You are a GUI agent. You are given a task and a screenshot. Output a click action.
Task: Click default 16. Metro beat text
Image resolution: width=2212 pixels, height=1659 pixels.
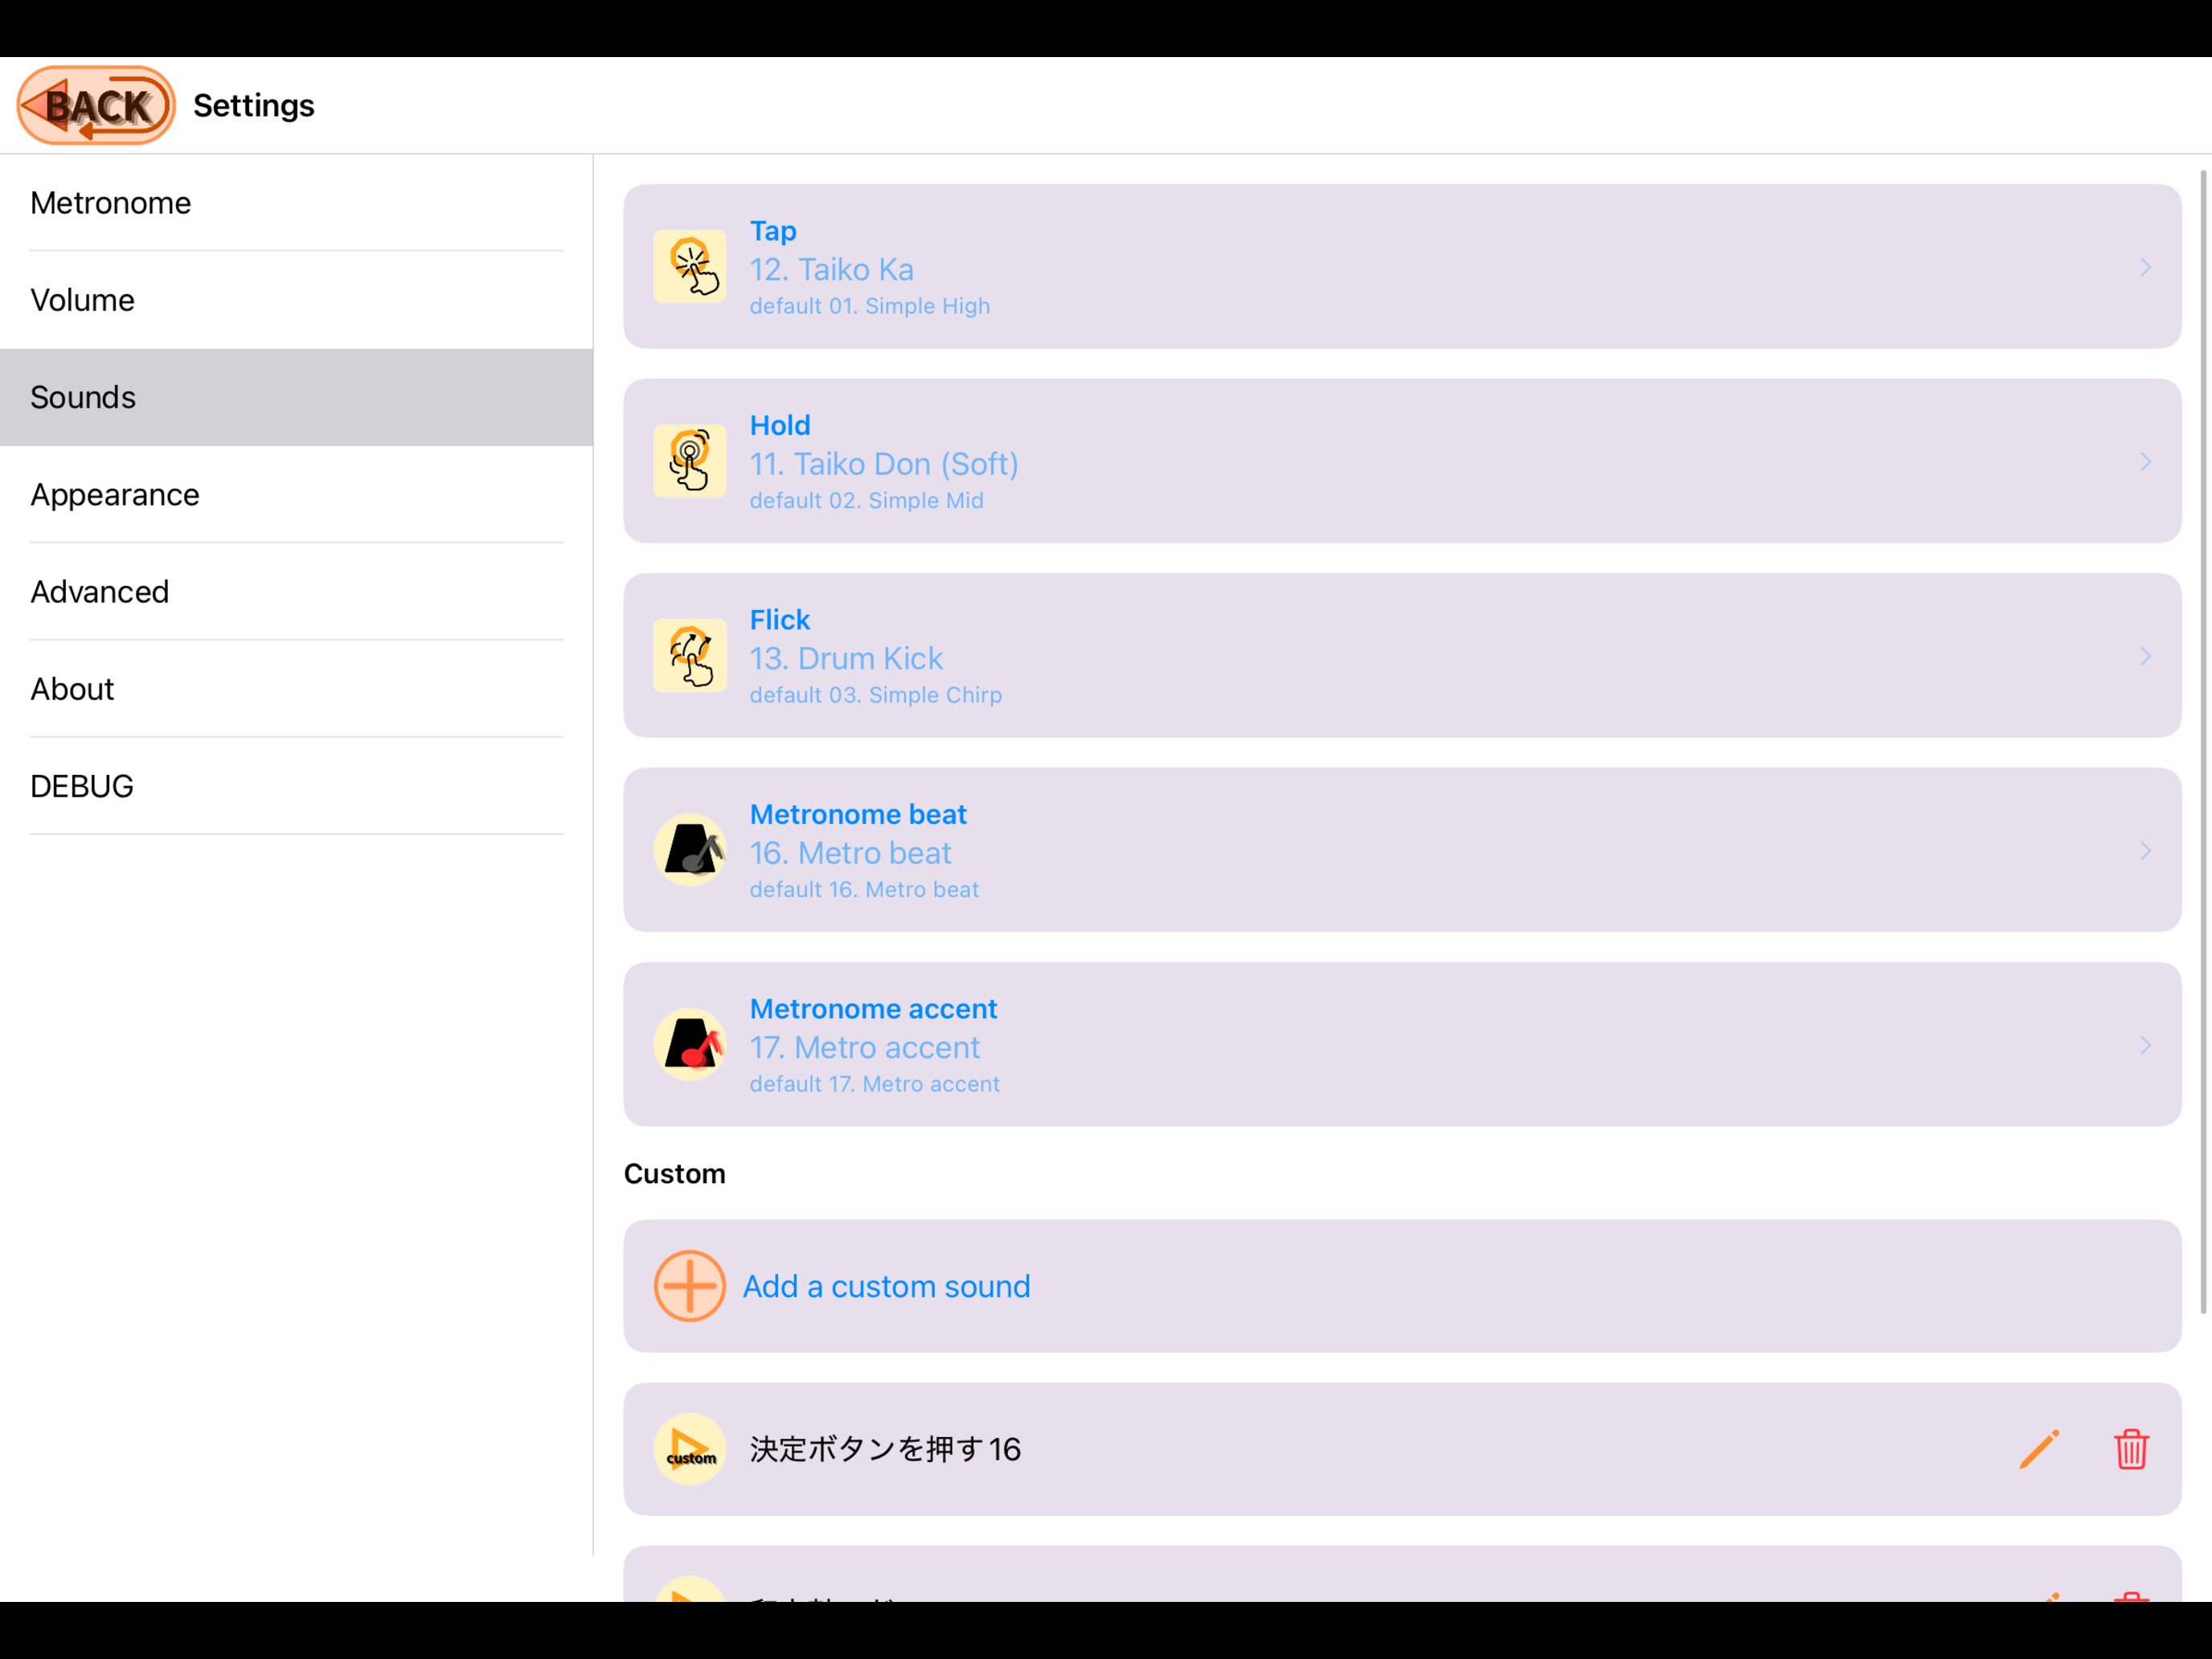[x=864, y=889]
